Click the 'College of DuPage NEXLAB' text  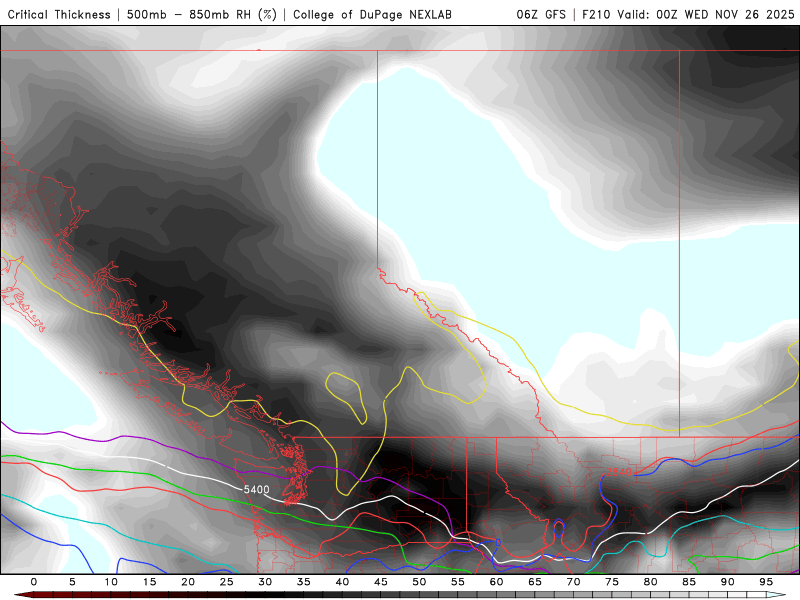372,14
